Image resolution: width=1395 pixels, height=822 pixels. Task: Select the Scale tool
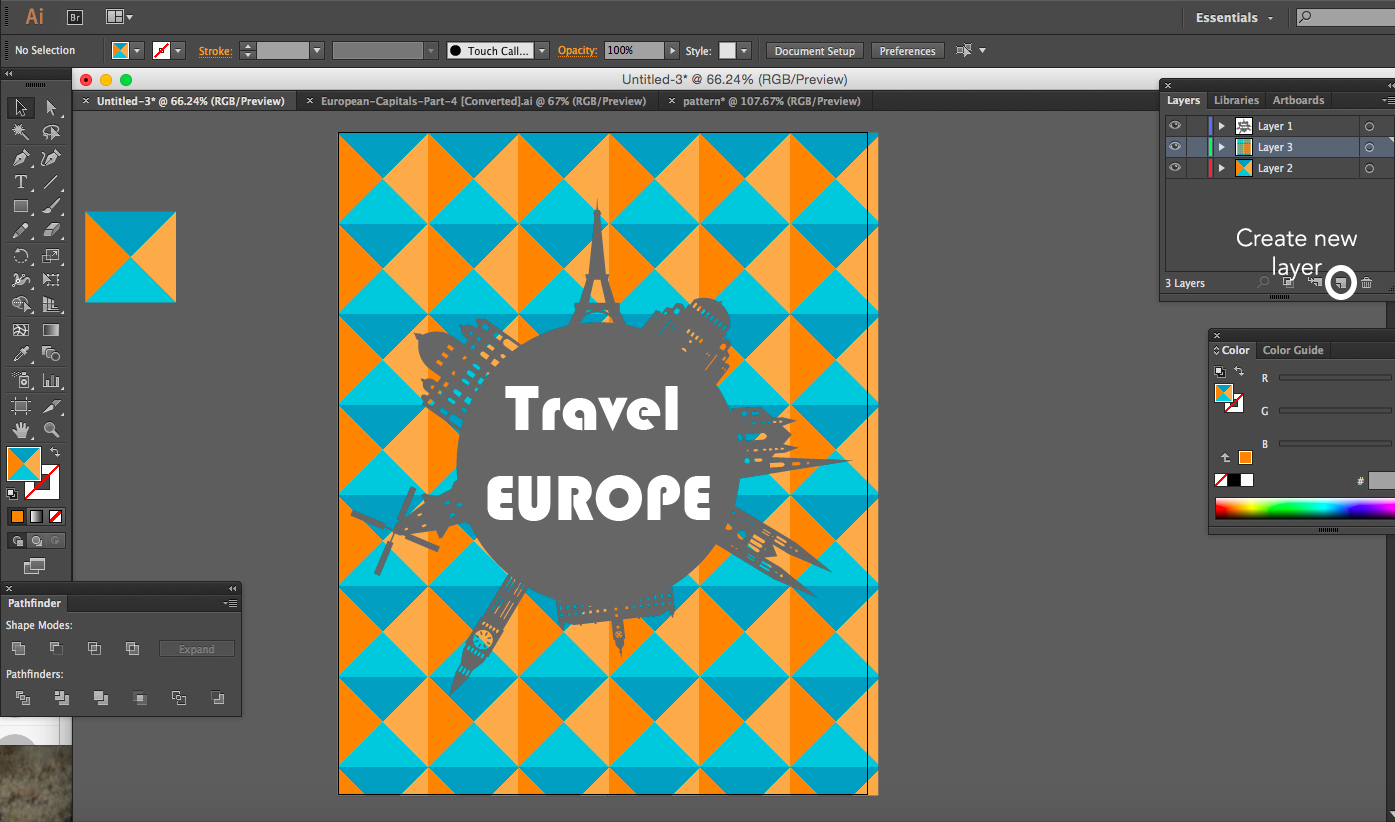tap(51, 256)
